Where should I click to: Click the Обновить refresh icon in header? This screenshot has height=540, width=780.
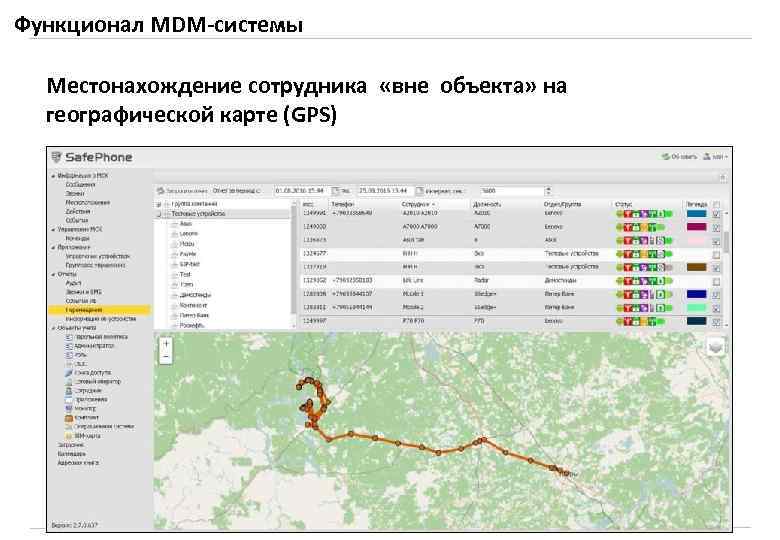(x=666, y=157)
